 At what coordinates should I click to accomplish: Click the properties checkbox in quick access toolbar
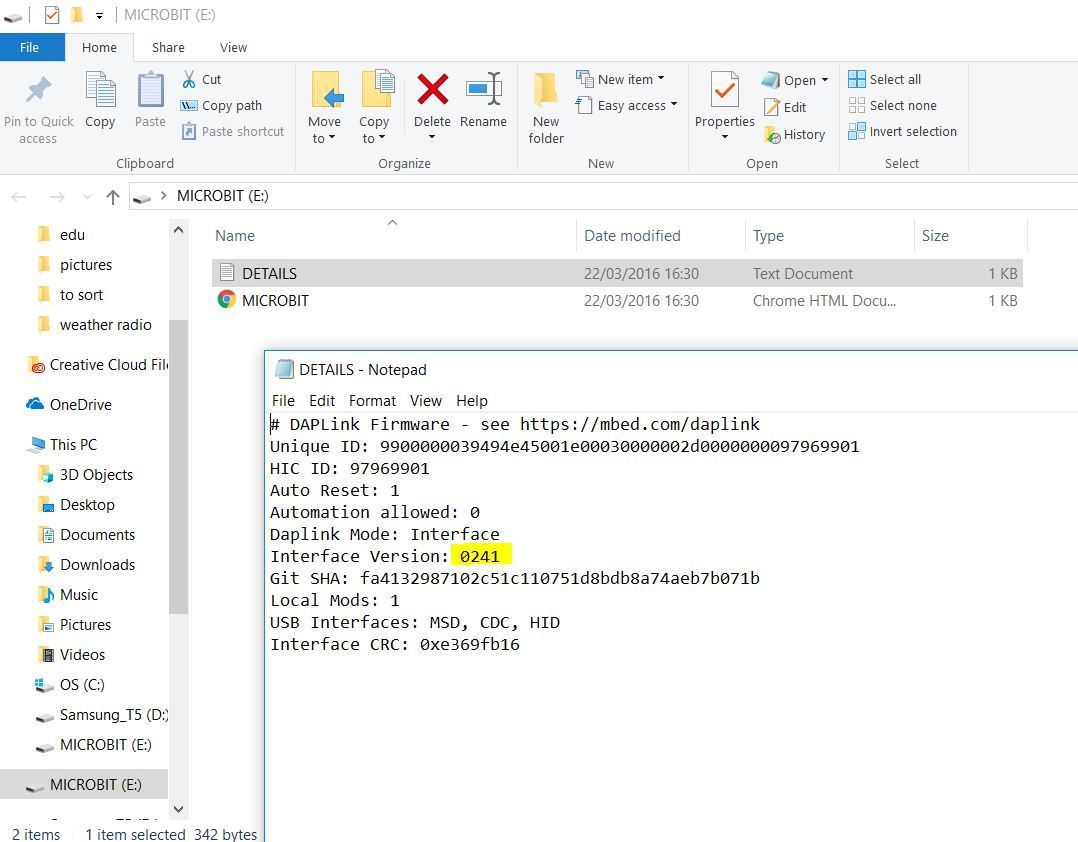coord(52,14)
